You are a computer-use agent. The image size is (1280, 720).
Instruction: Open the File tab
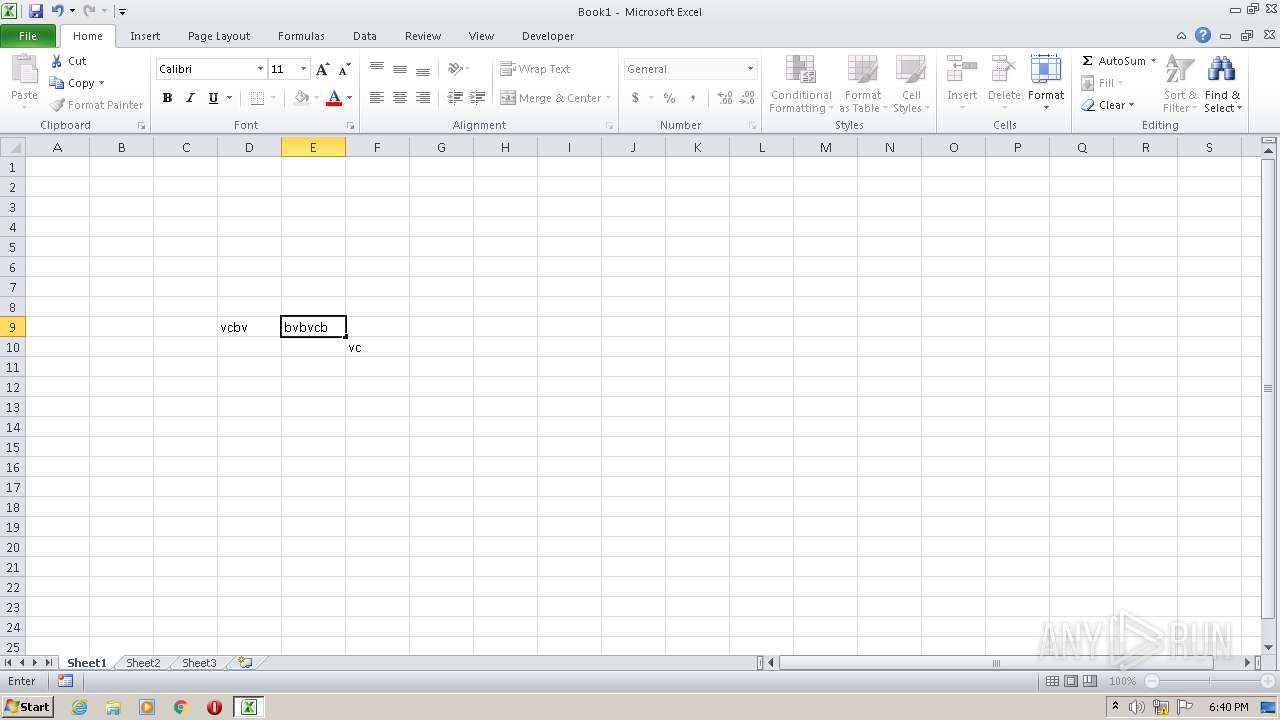coord(28,36)
